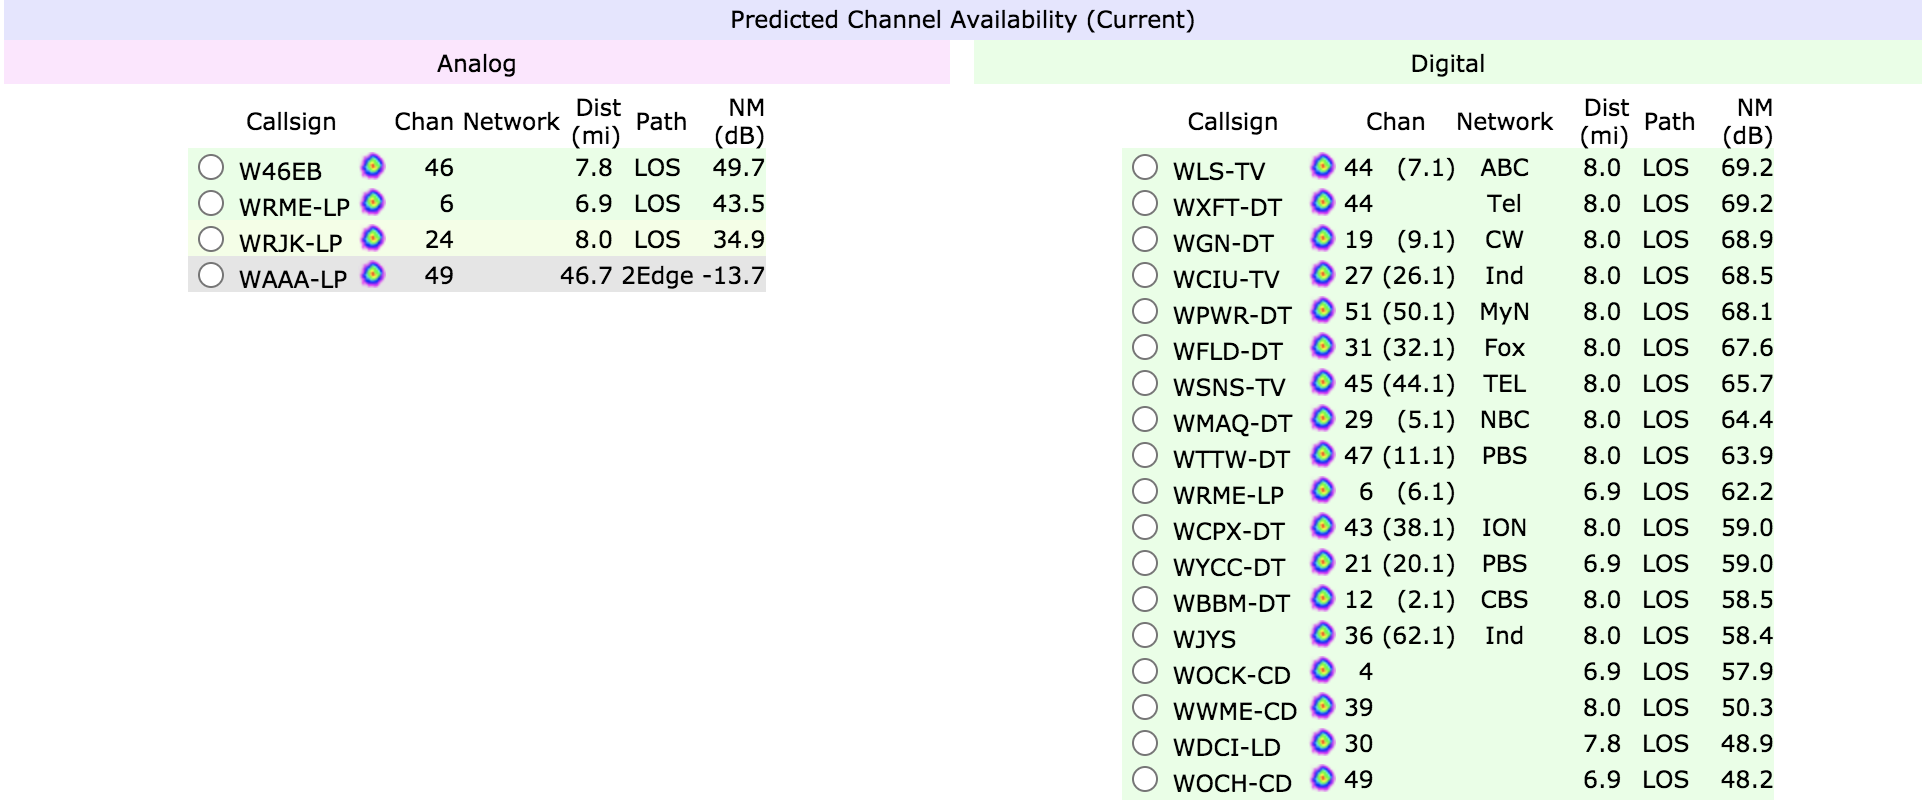Select the WCIU-TV radio button
The width and height of the screenshot is (1924, 800).
pyautogui.click(x=1145, y=275)
